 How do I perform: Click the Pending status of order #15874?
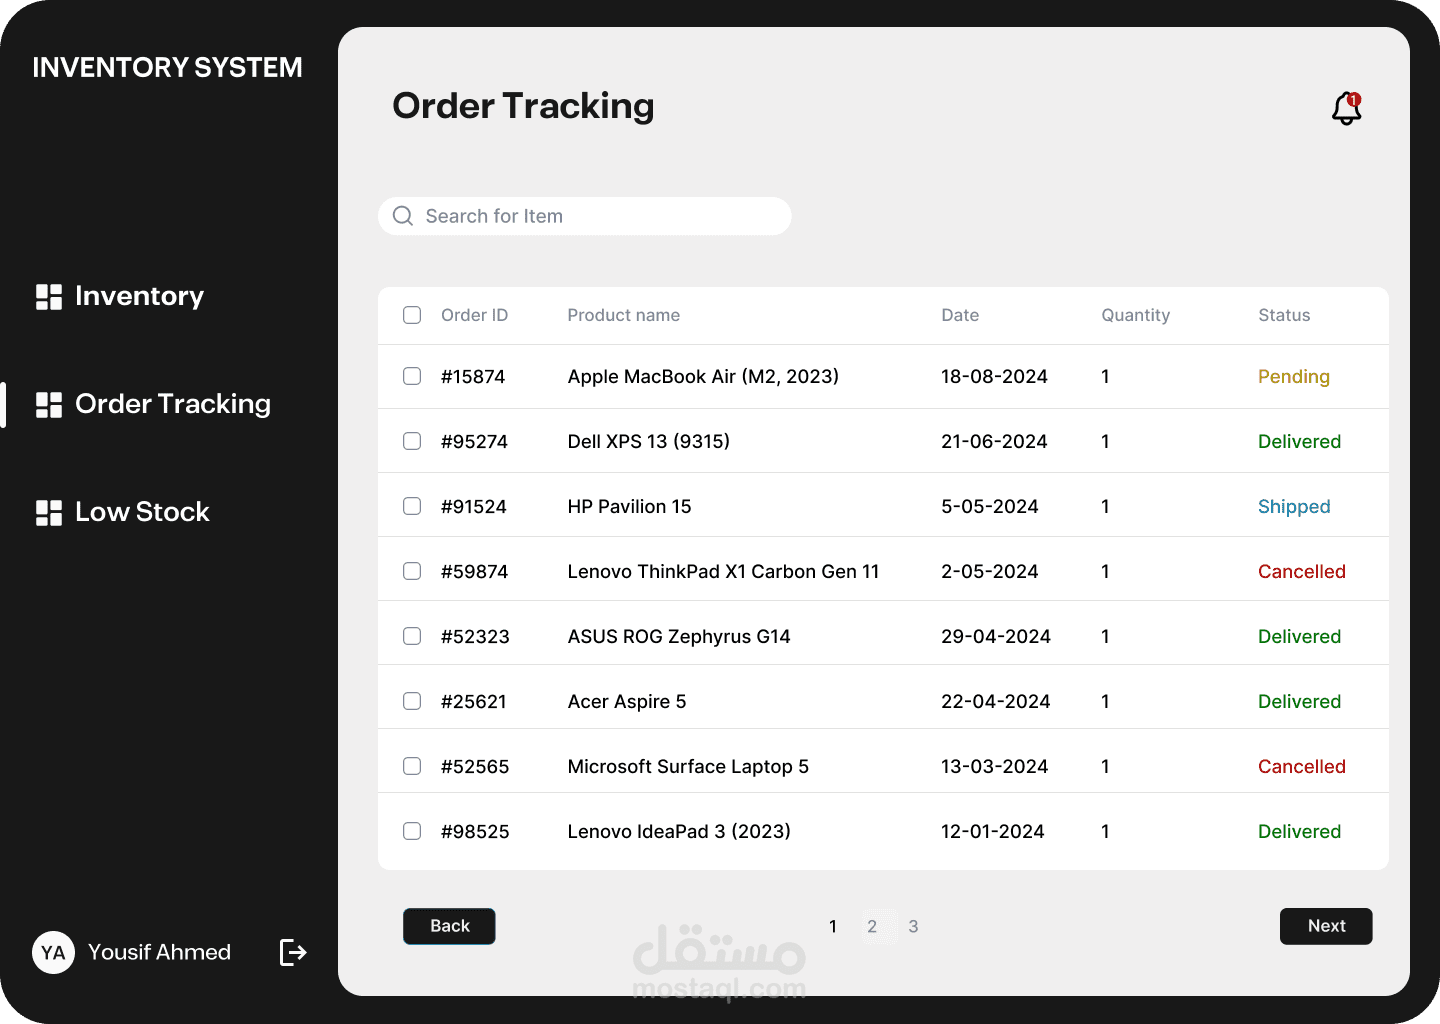(1294, 377)
